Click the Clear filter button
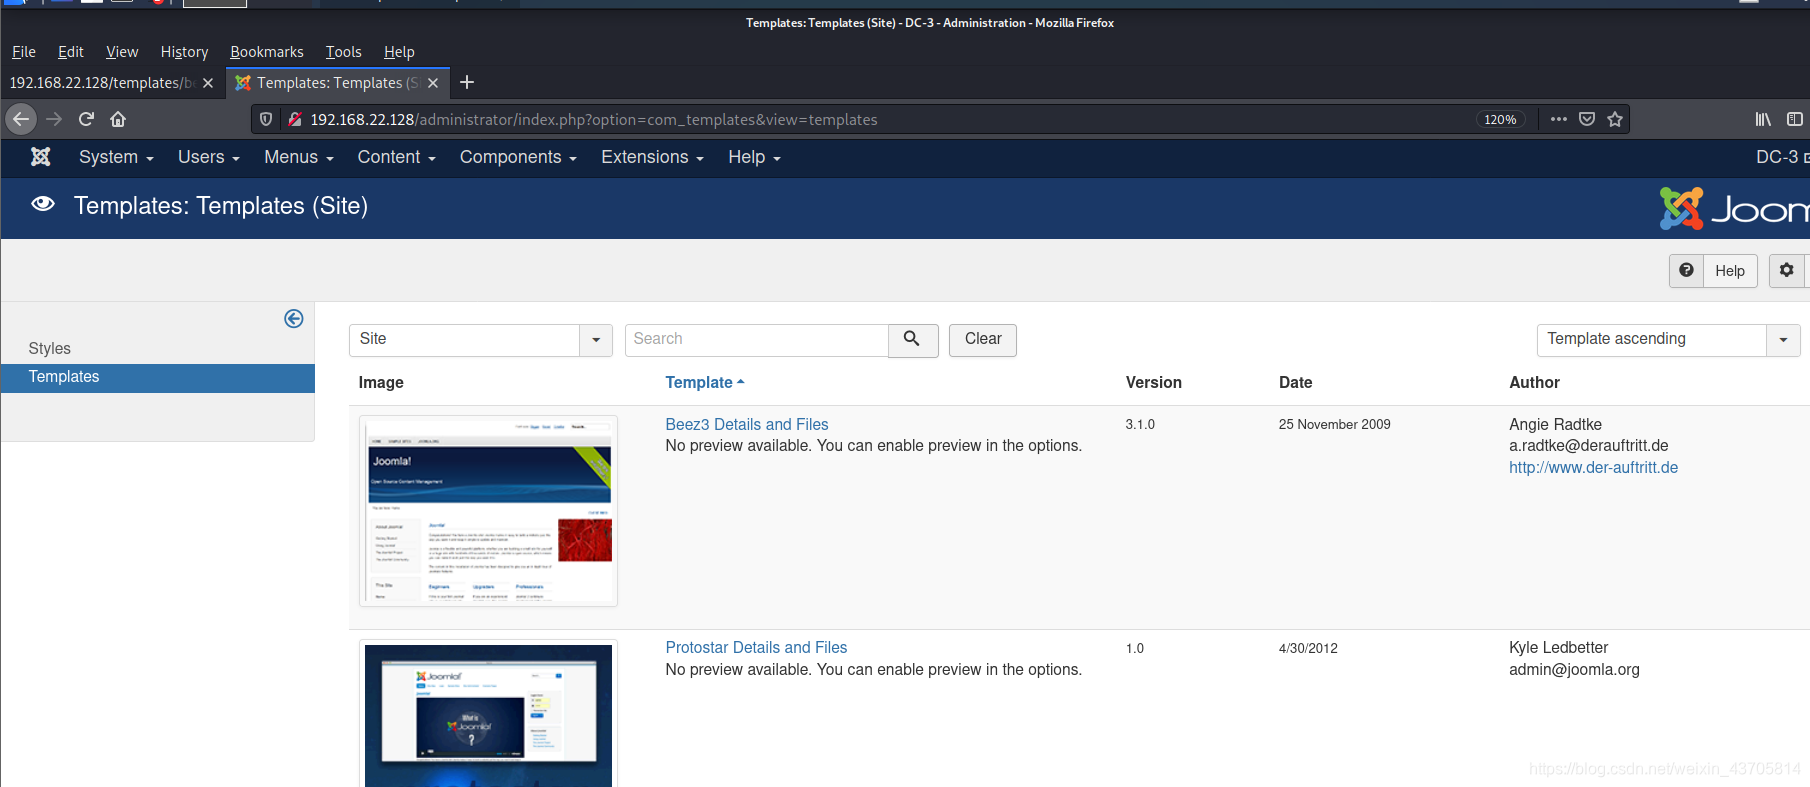This screenshot has width=1810, height=787. click(x=983, y=340)
